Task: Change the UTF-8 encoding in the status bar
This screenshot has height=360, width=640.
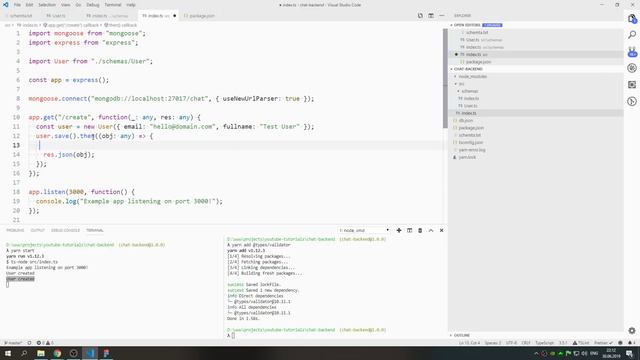Action: (511, 343)
